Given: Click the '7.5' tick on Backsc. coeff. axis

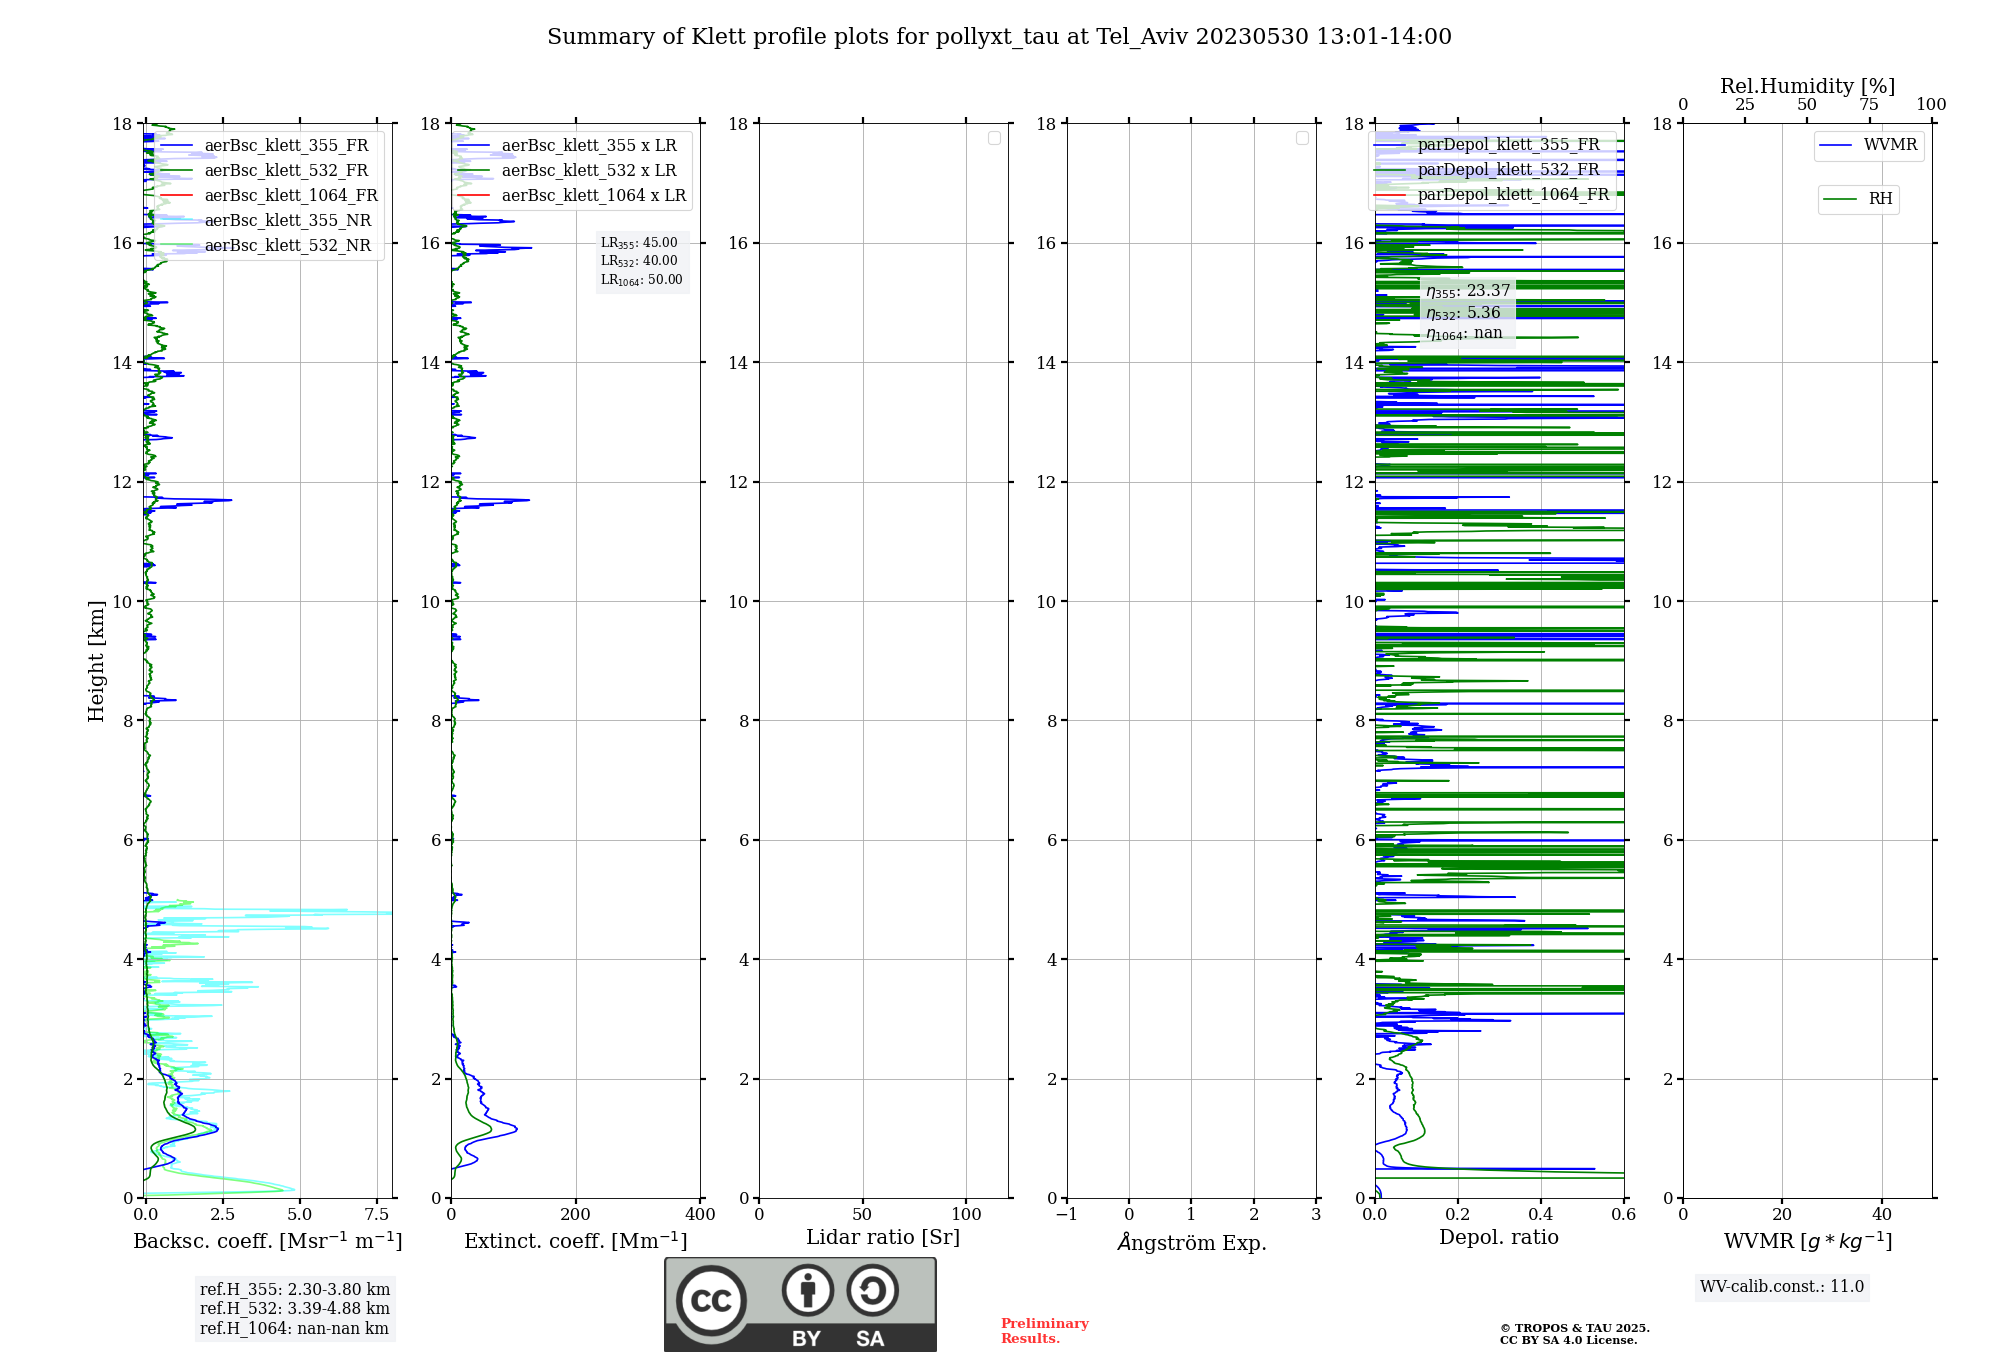Looking at the screenshot, I should (377, 1215).
